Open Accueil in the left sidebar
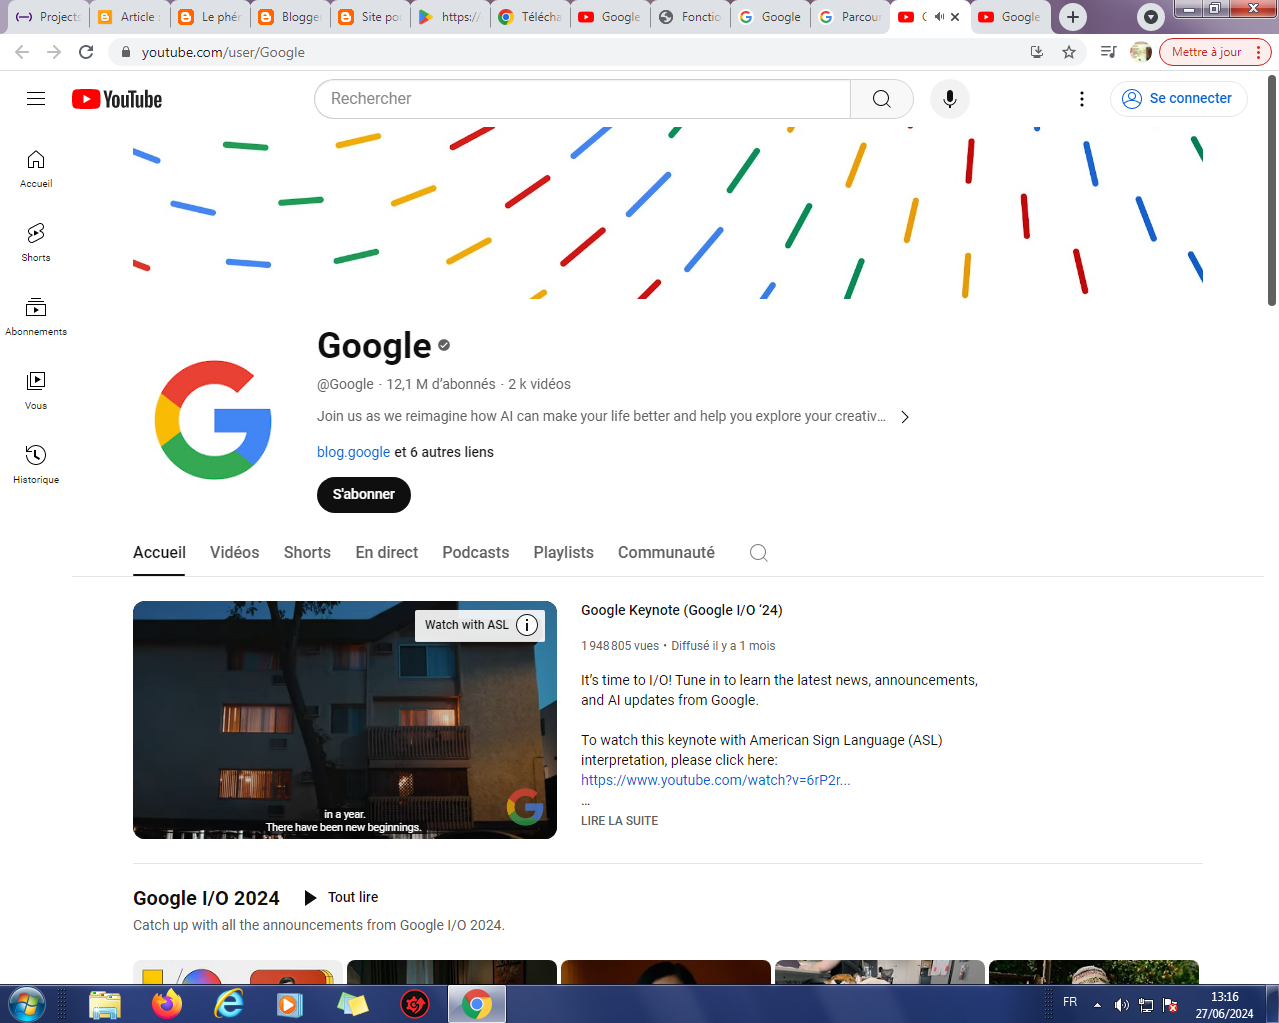 coord(36,169)
